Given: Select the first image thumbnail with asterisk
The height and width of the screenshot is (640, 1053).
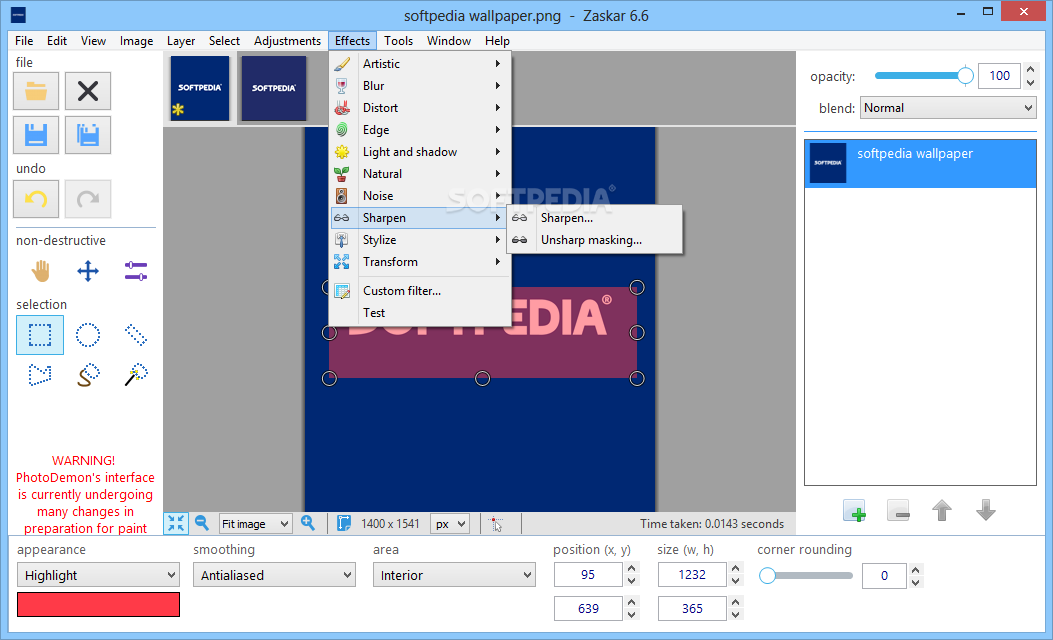Looking at the screenshot, I should point(199,88).
